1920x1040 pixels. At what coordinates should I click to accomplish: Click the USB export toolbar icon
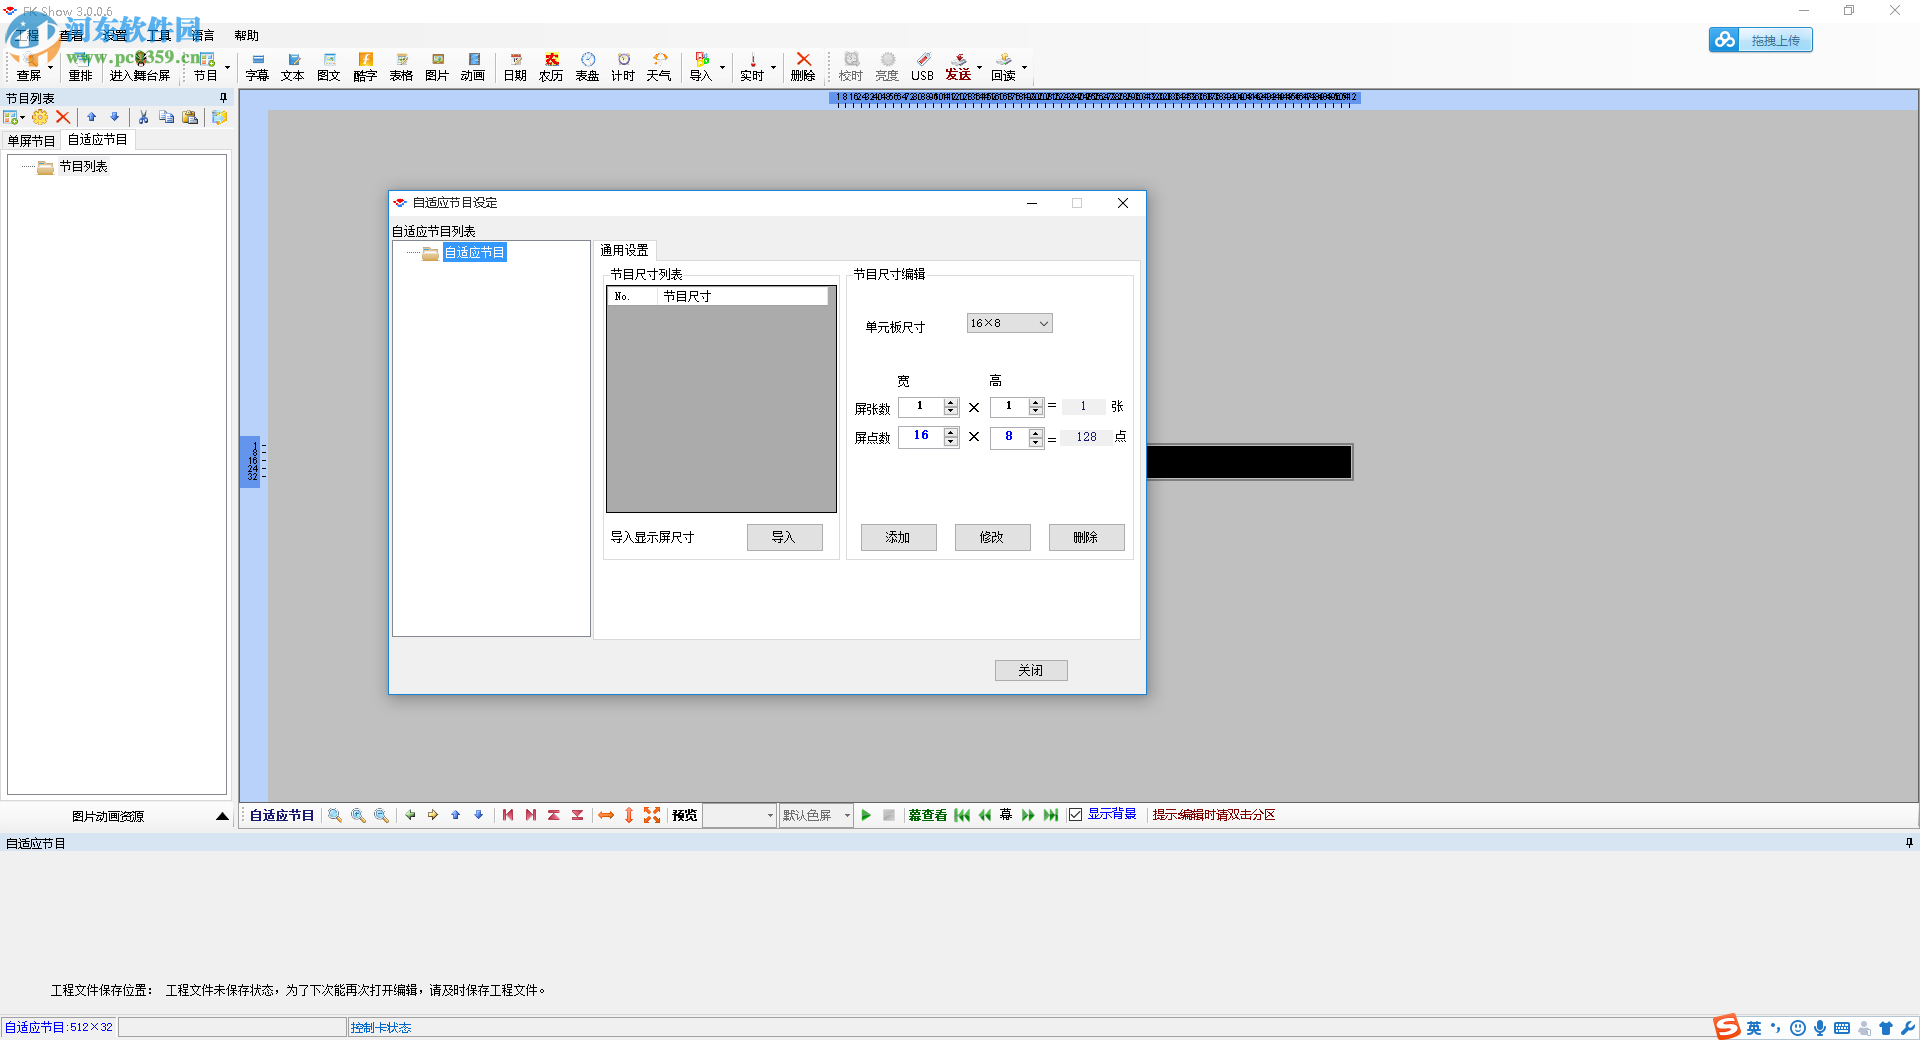tap(922, 67)
